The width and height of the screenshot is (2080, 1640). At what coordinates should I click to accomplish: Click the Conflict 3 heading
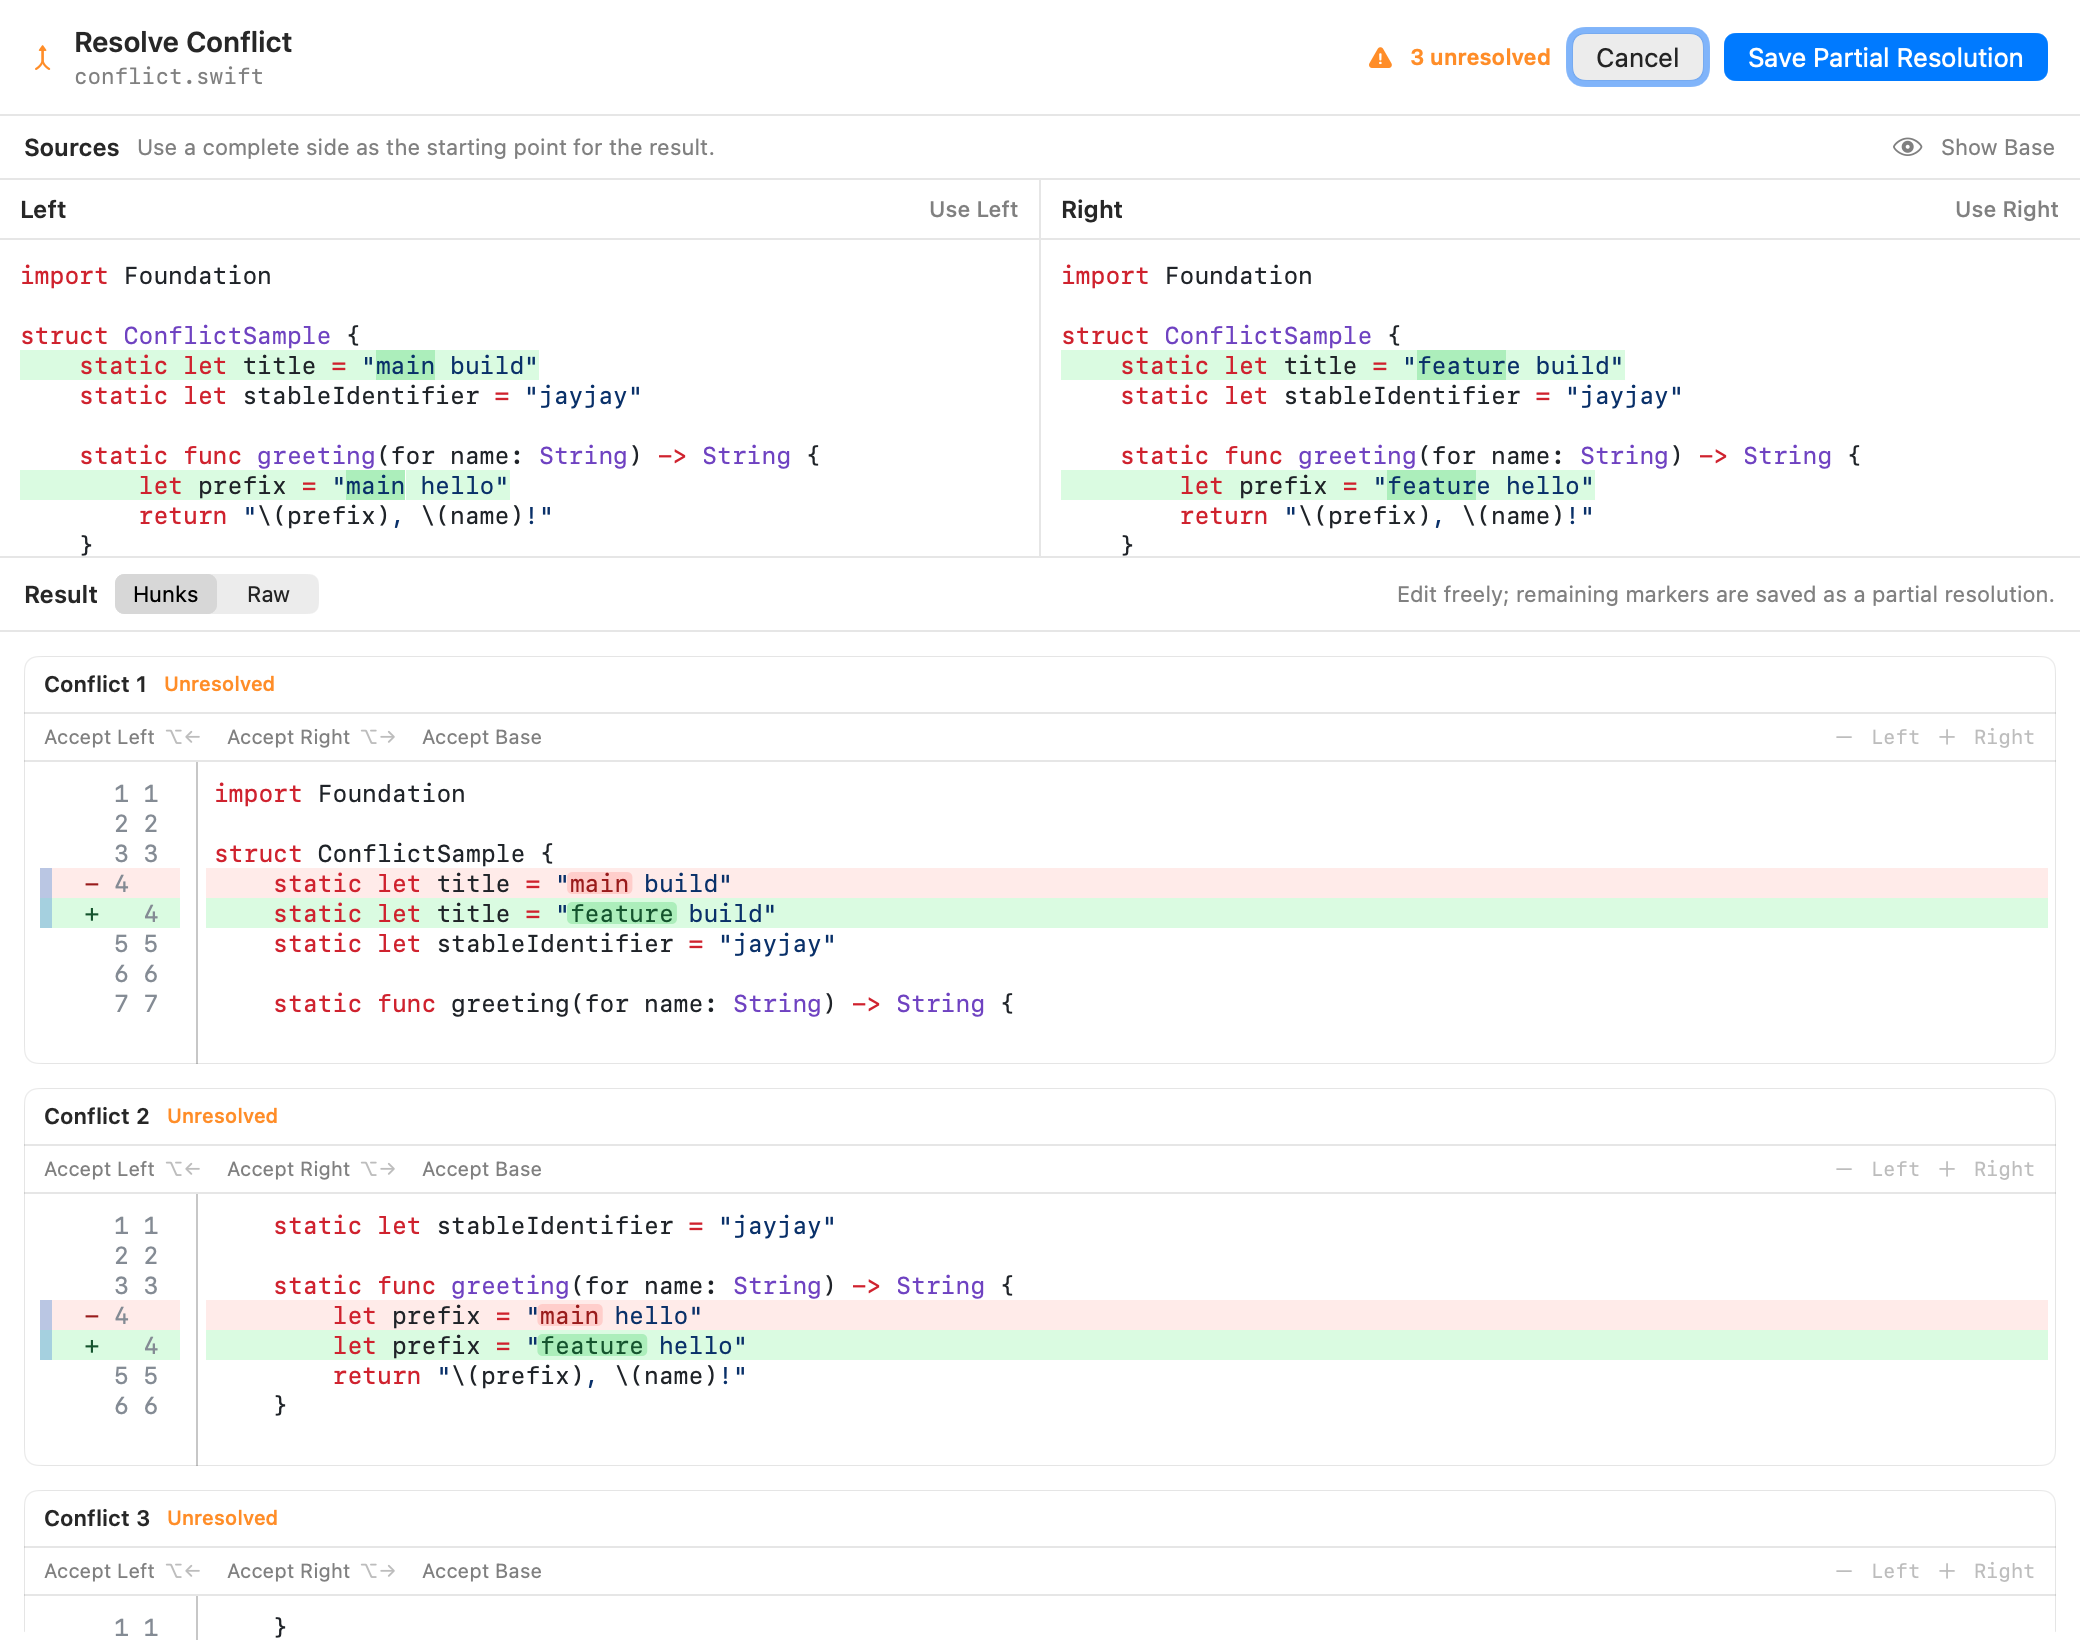click(96, 1518)
